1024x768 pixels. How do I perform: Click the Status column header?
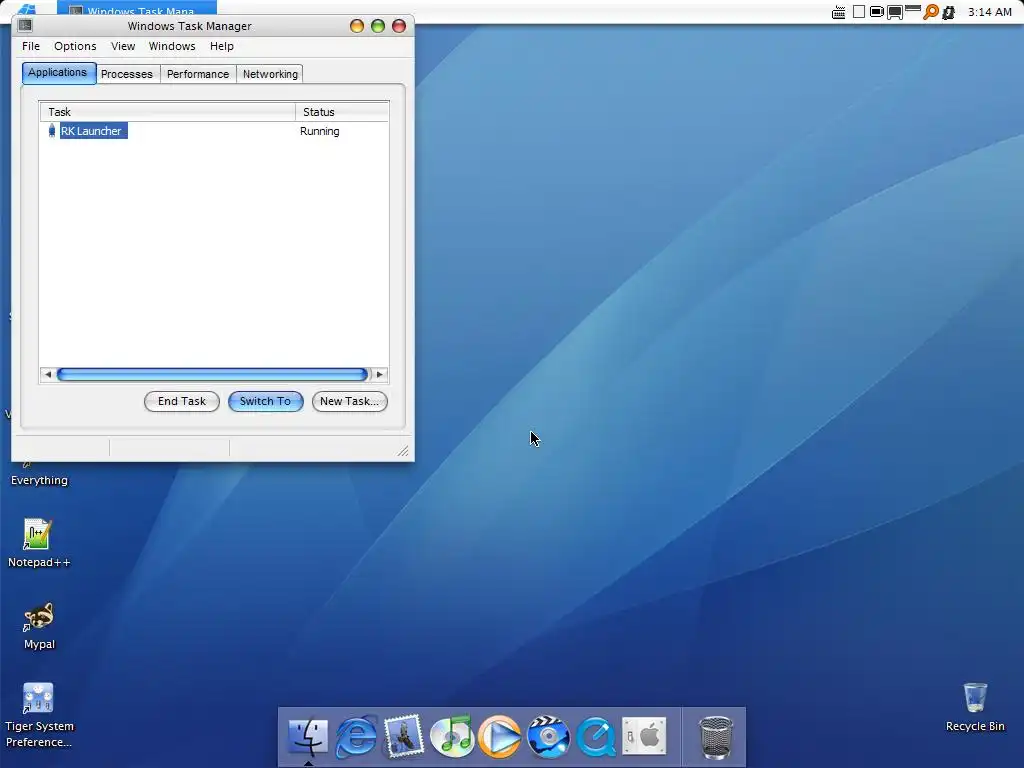(342, 112)
